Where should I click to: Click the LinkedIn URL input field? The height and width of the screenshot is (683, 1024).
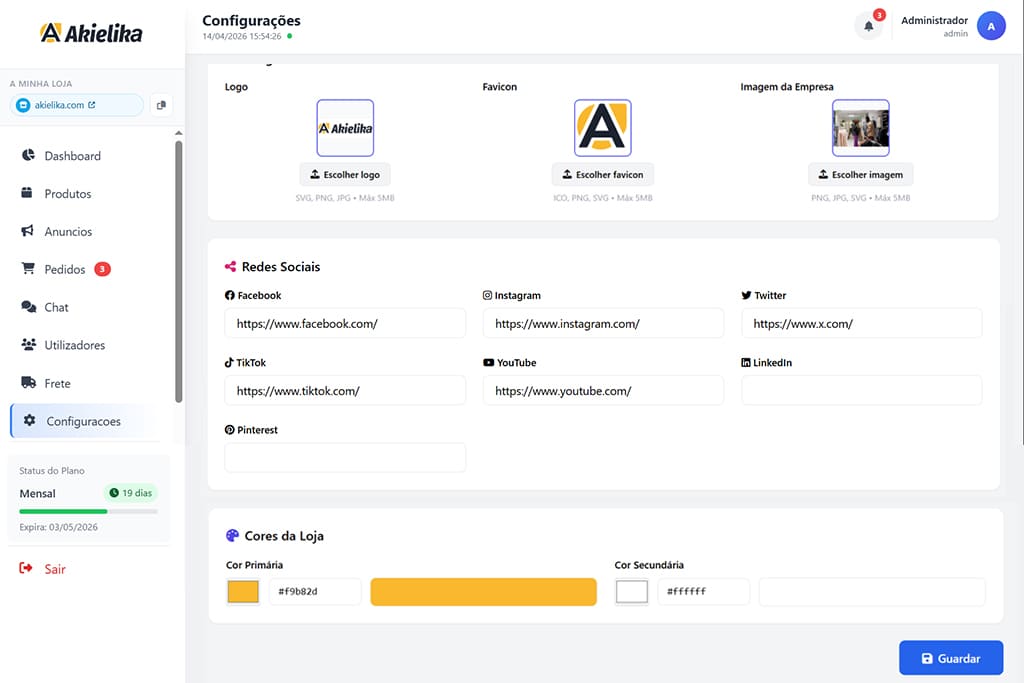pyautogui.click(x=861, y=391)
